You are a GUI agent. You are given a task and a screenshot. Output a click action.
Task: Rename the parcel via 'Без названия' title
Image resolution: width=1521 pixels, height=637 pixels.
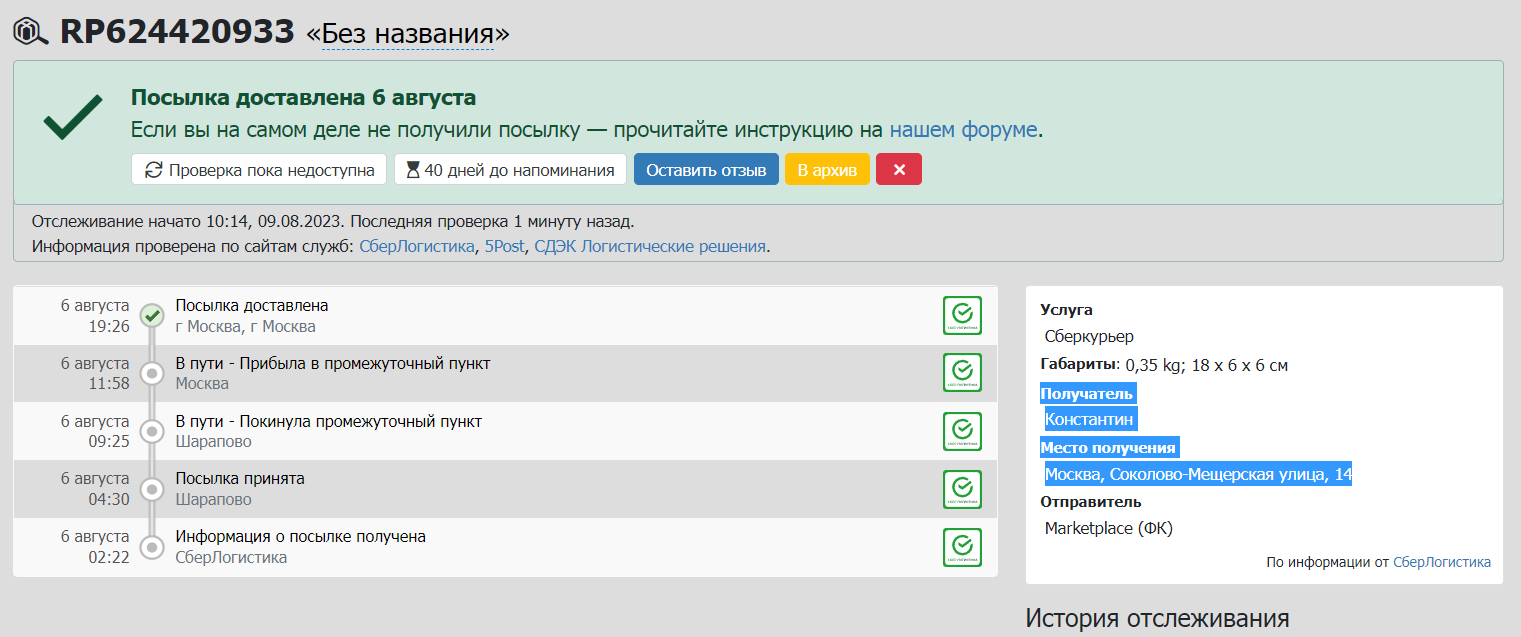[408, 33]
